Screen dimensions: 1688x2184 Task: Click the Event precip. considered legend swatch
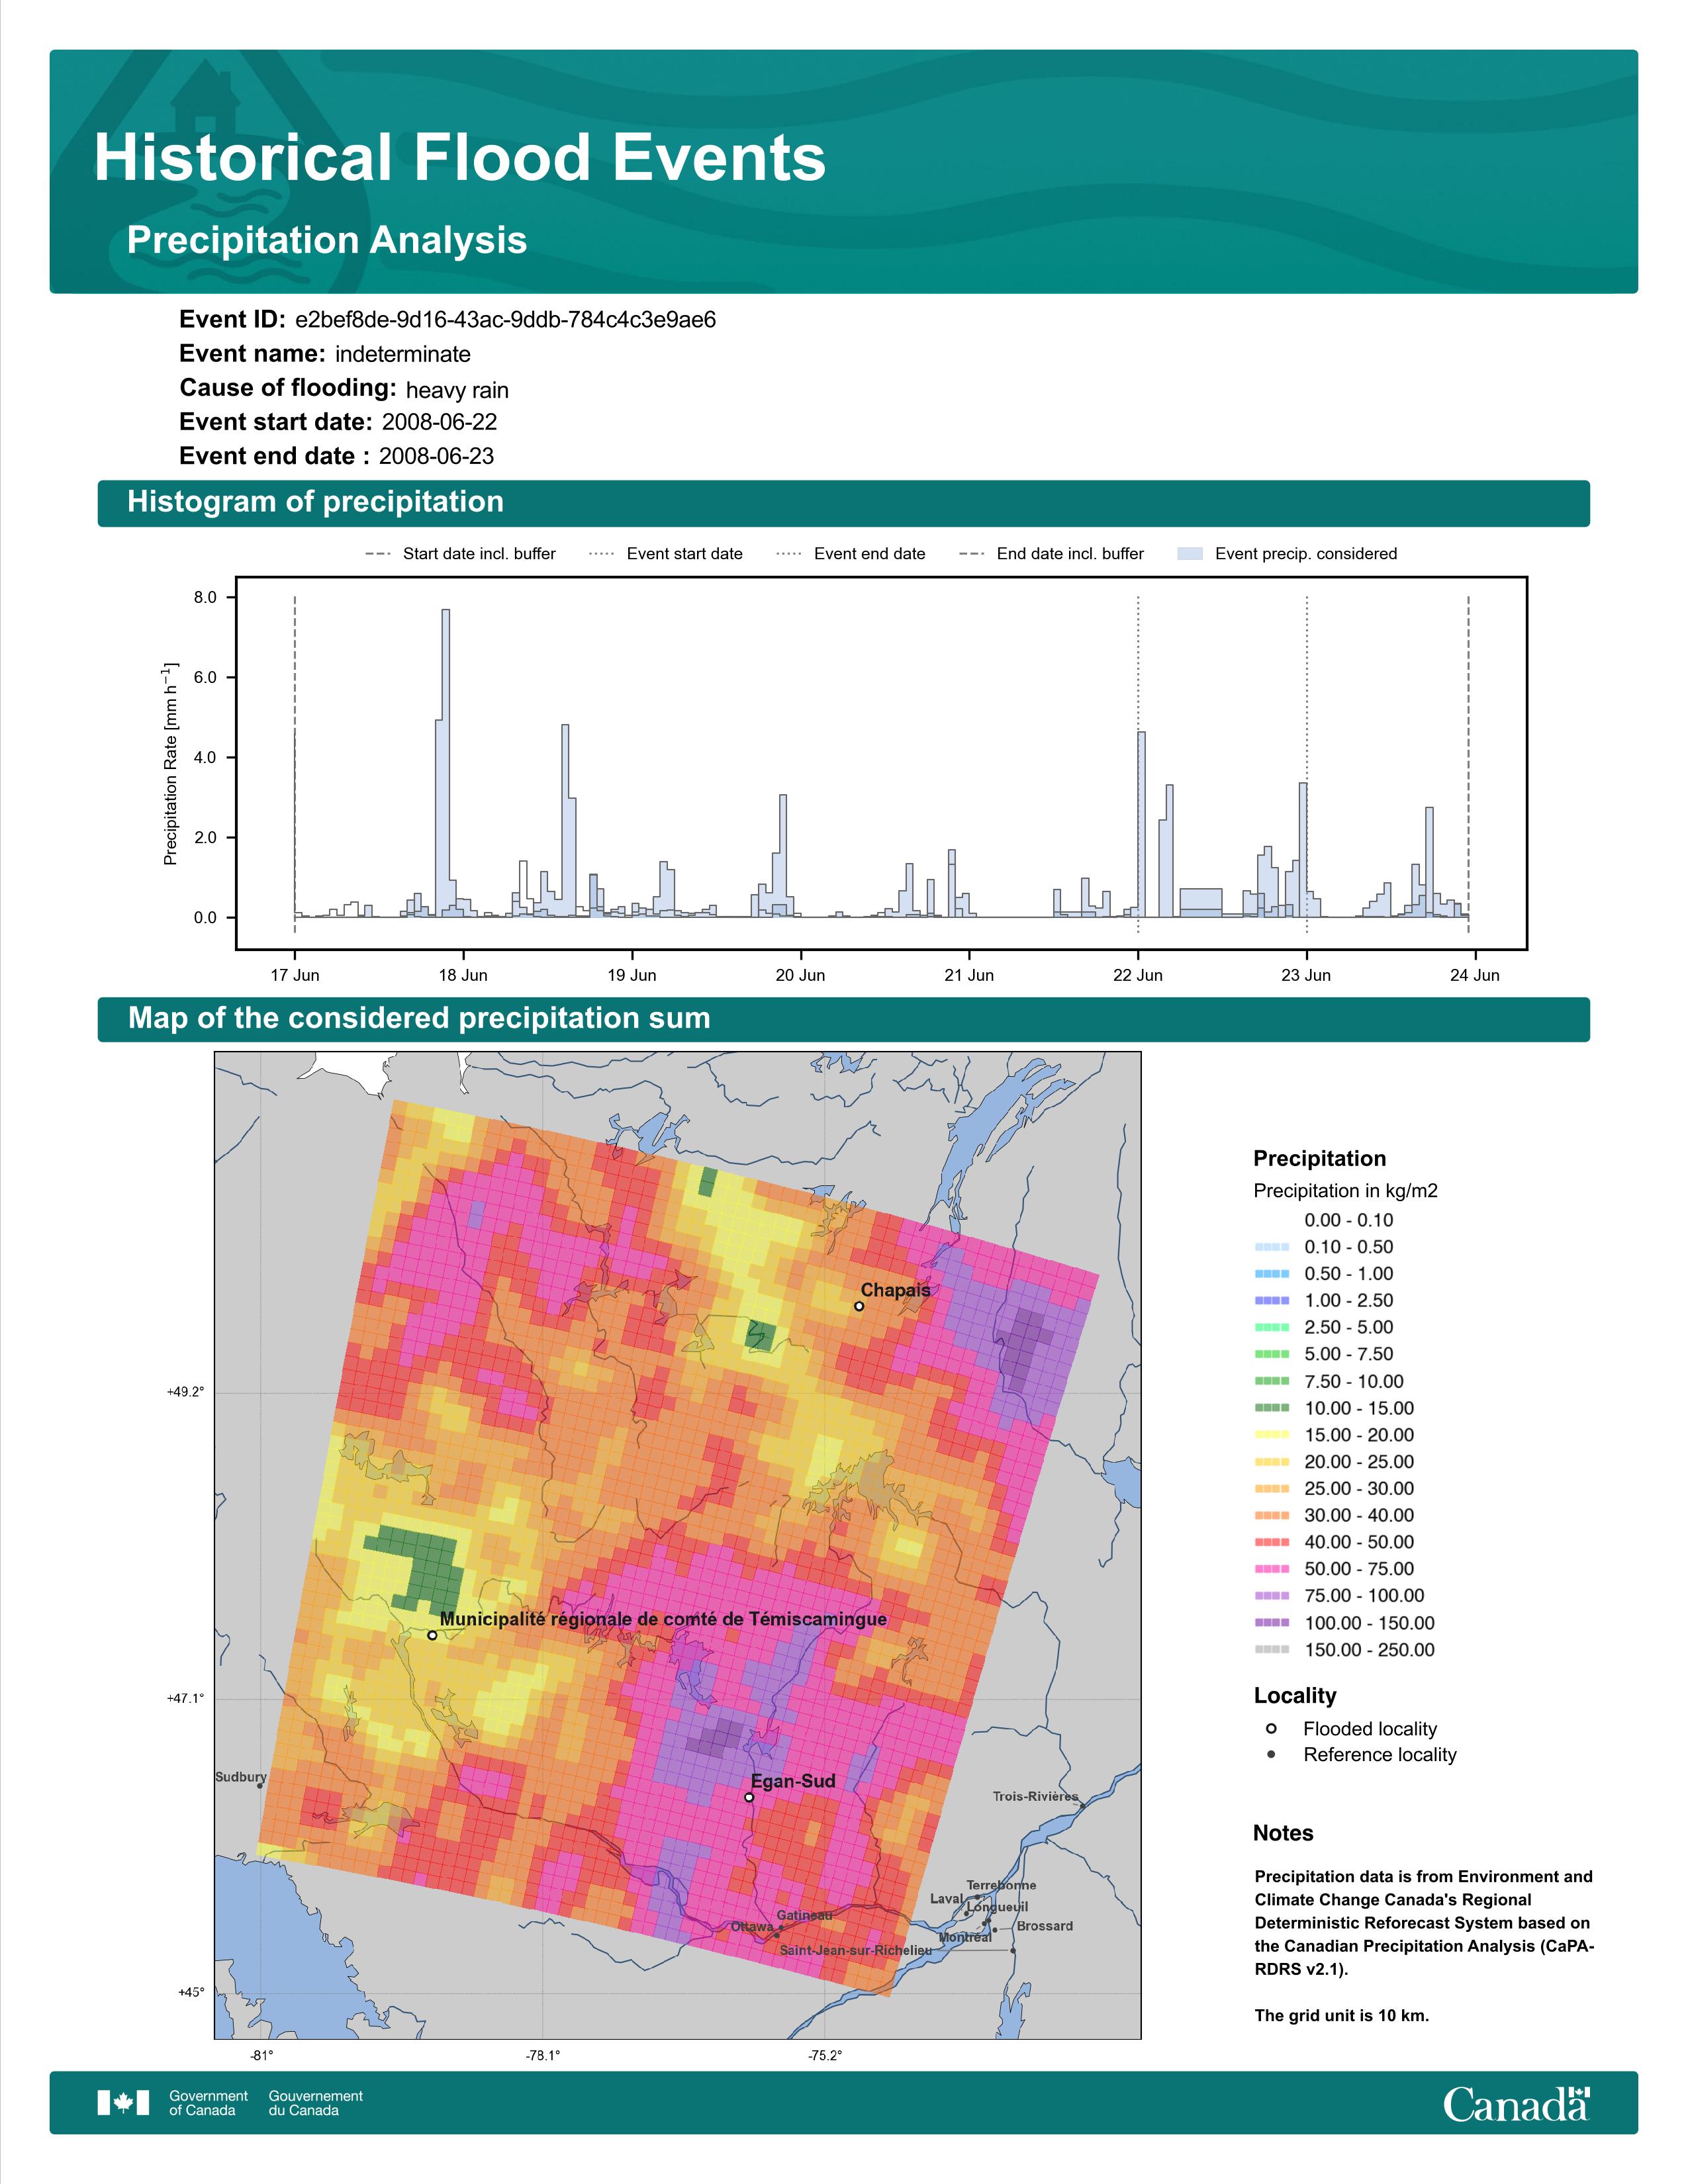coord(1190,554)
